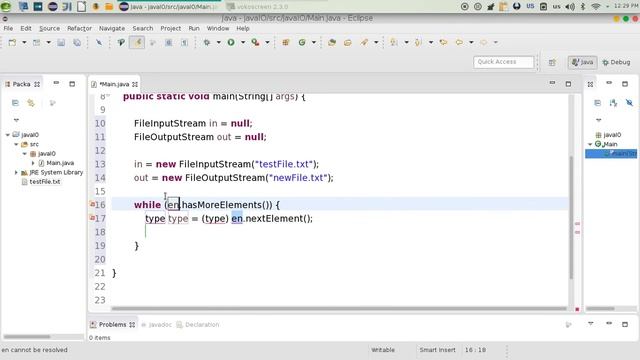Expand the Main.java tree node
The width and height of the screenshot is (640, 360).
[33, 163]
